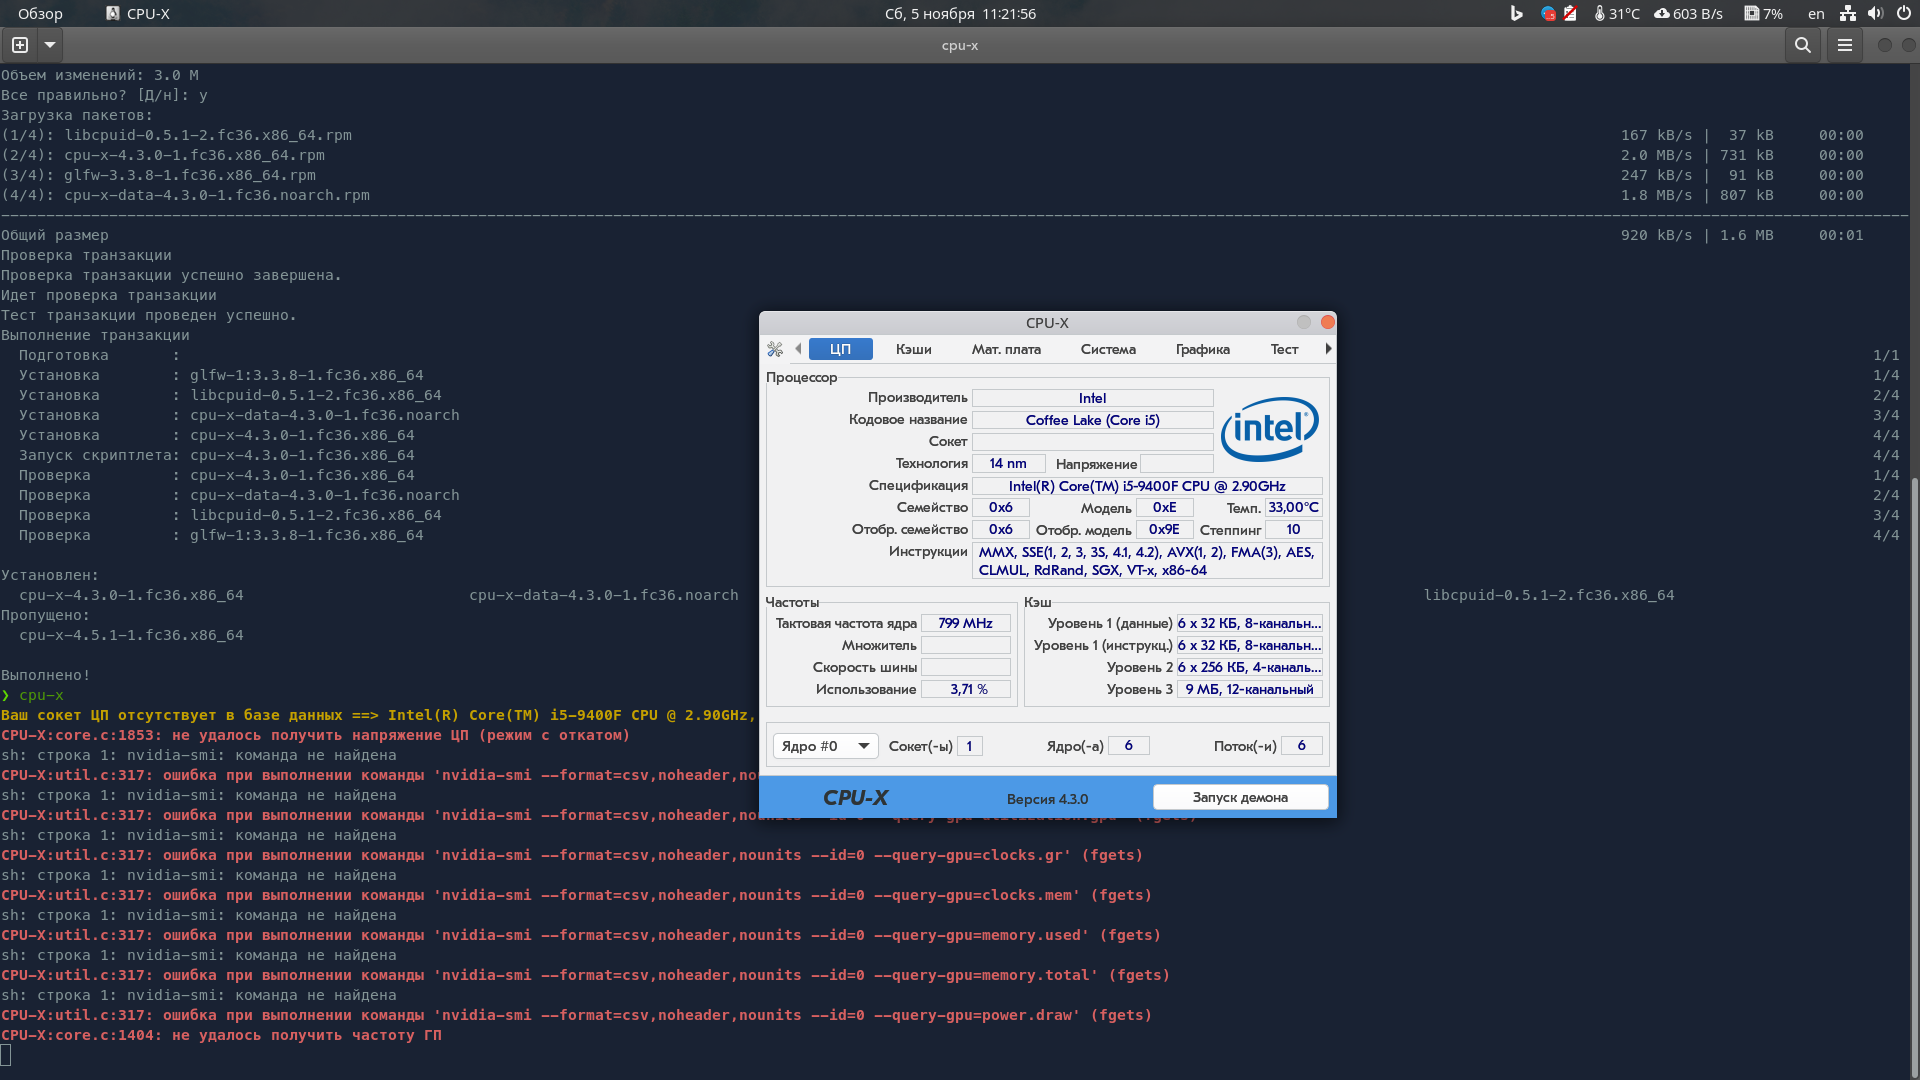This screenshot has width=1920, height=1080.
Task: Click the crossed-out clipboard tray icon
Action: [1570, 14]
